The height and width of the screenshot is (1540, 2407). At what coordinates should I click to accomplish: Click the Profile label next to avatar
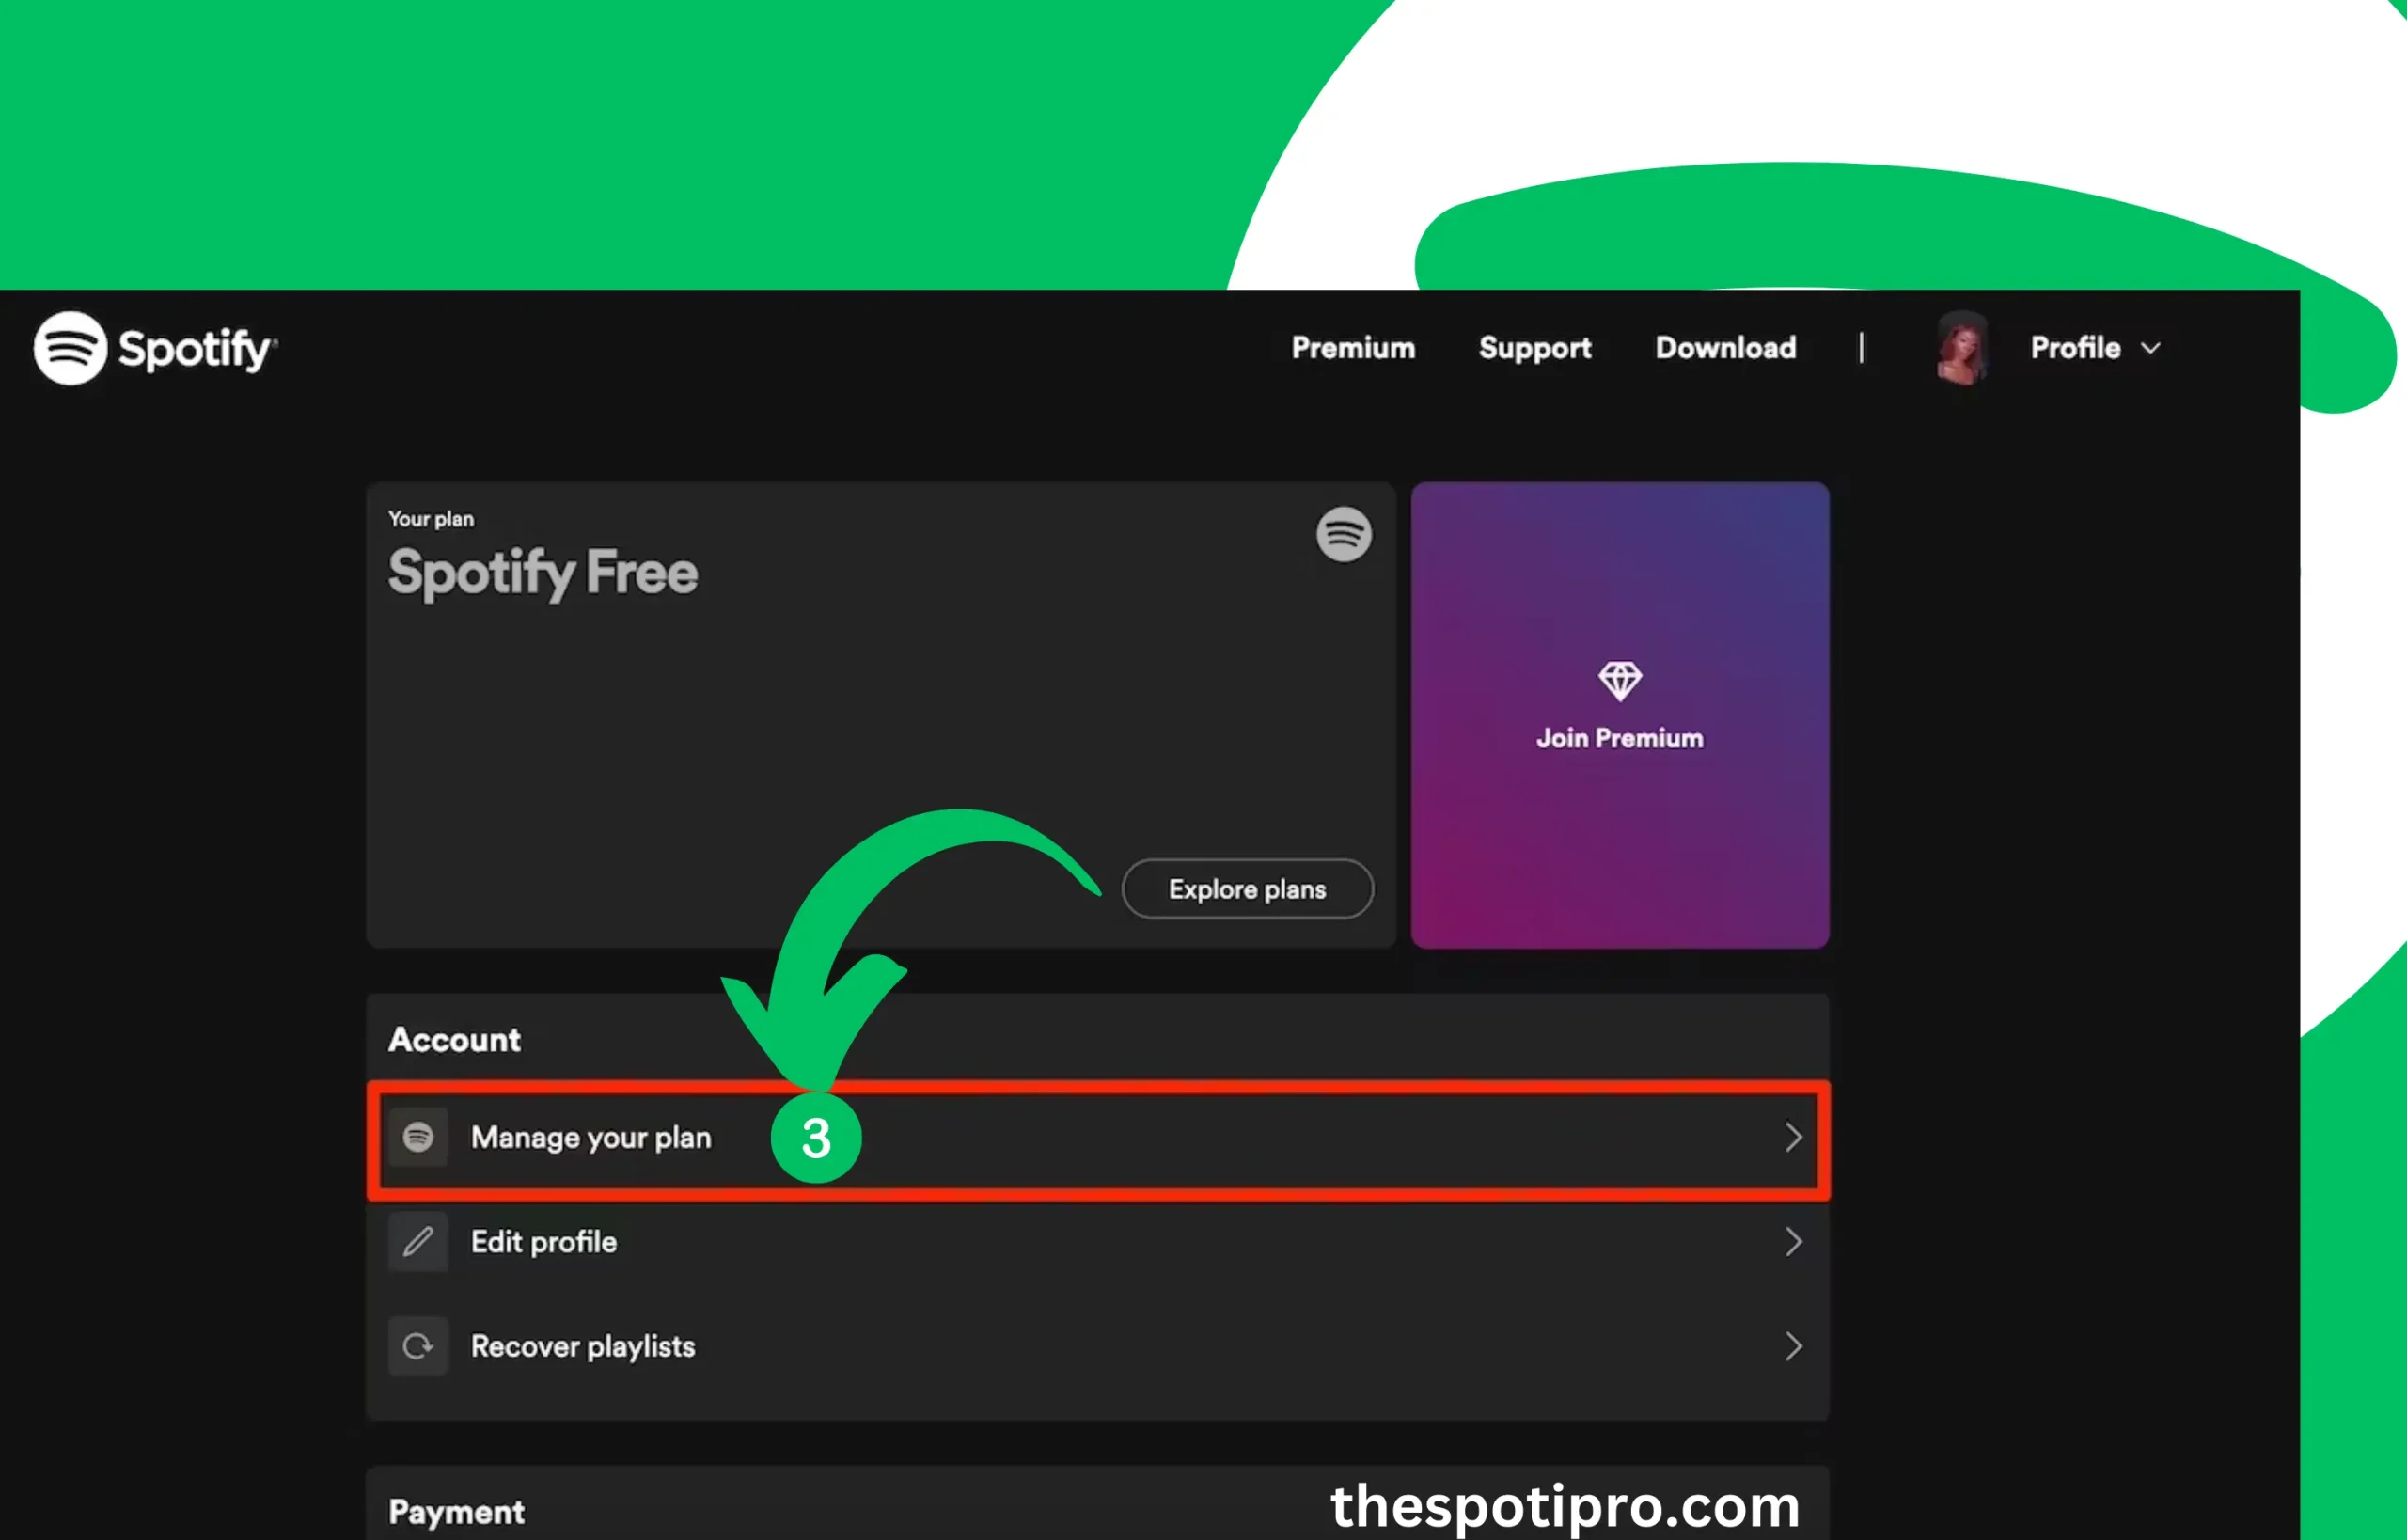coord(2075,347)
